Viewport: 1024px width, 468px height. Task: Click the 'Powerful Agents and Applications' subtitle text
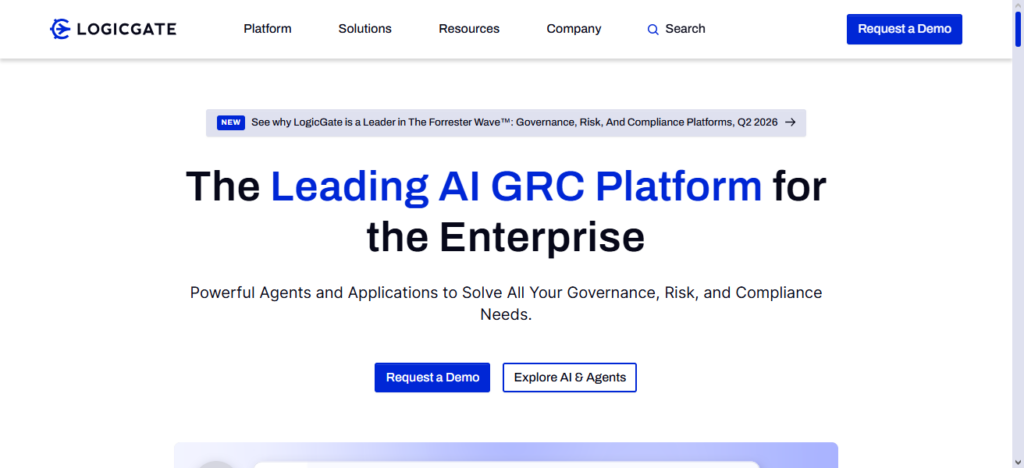(505, 304)
